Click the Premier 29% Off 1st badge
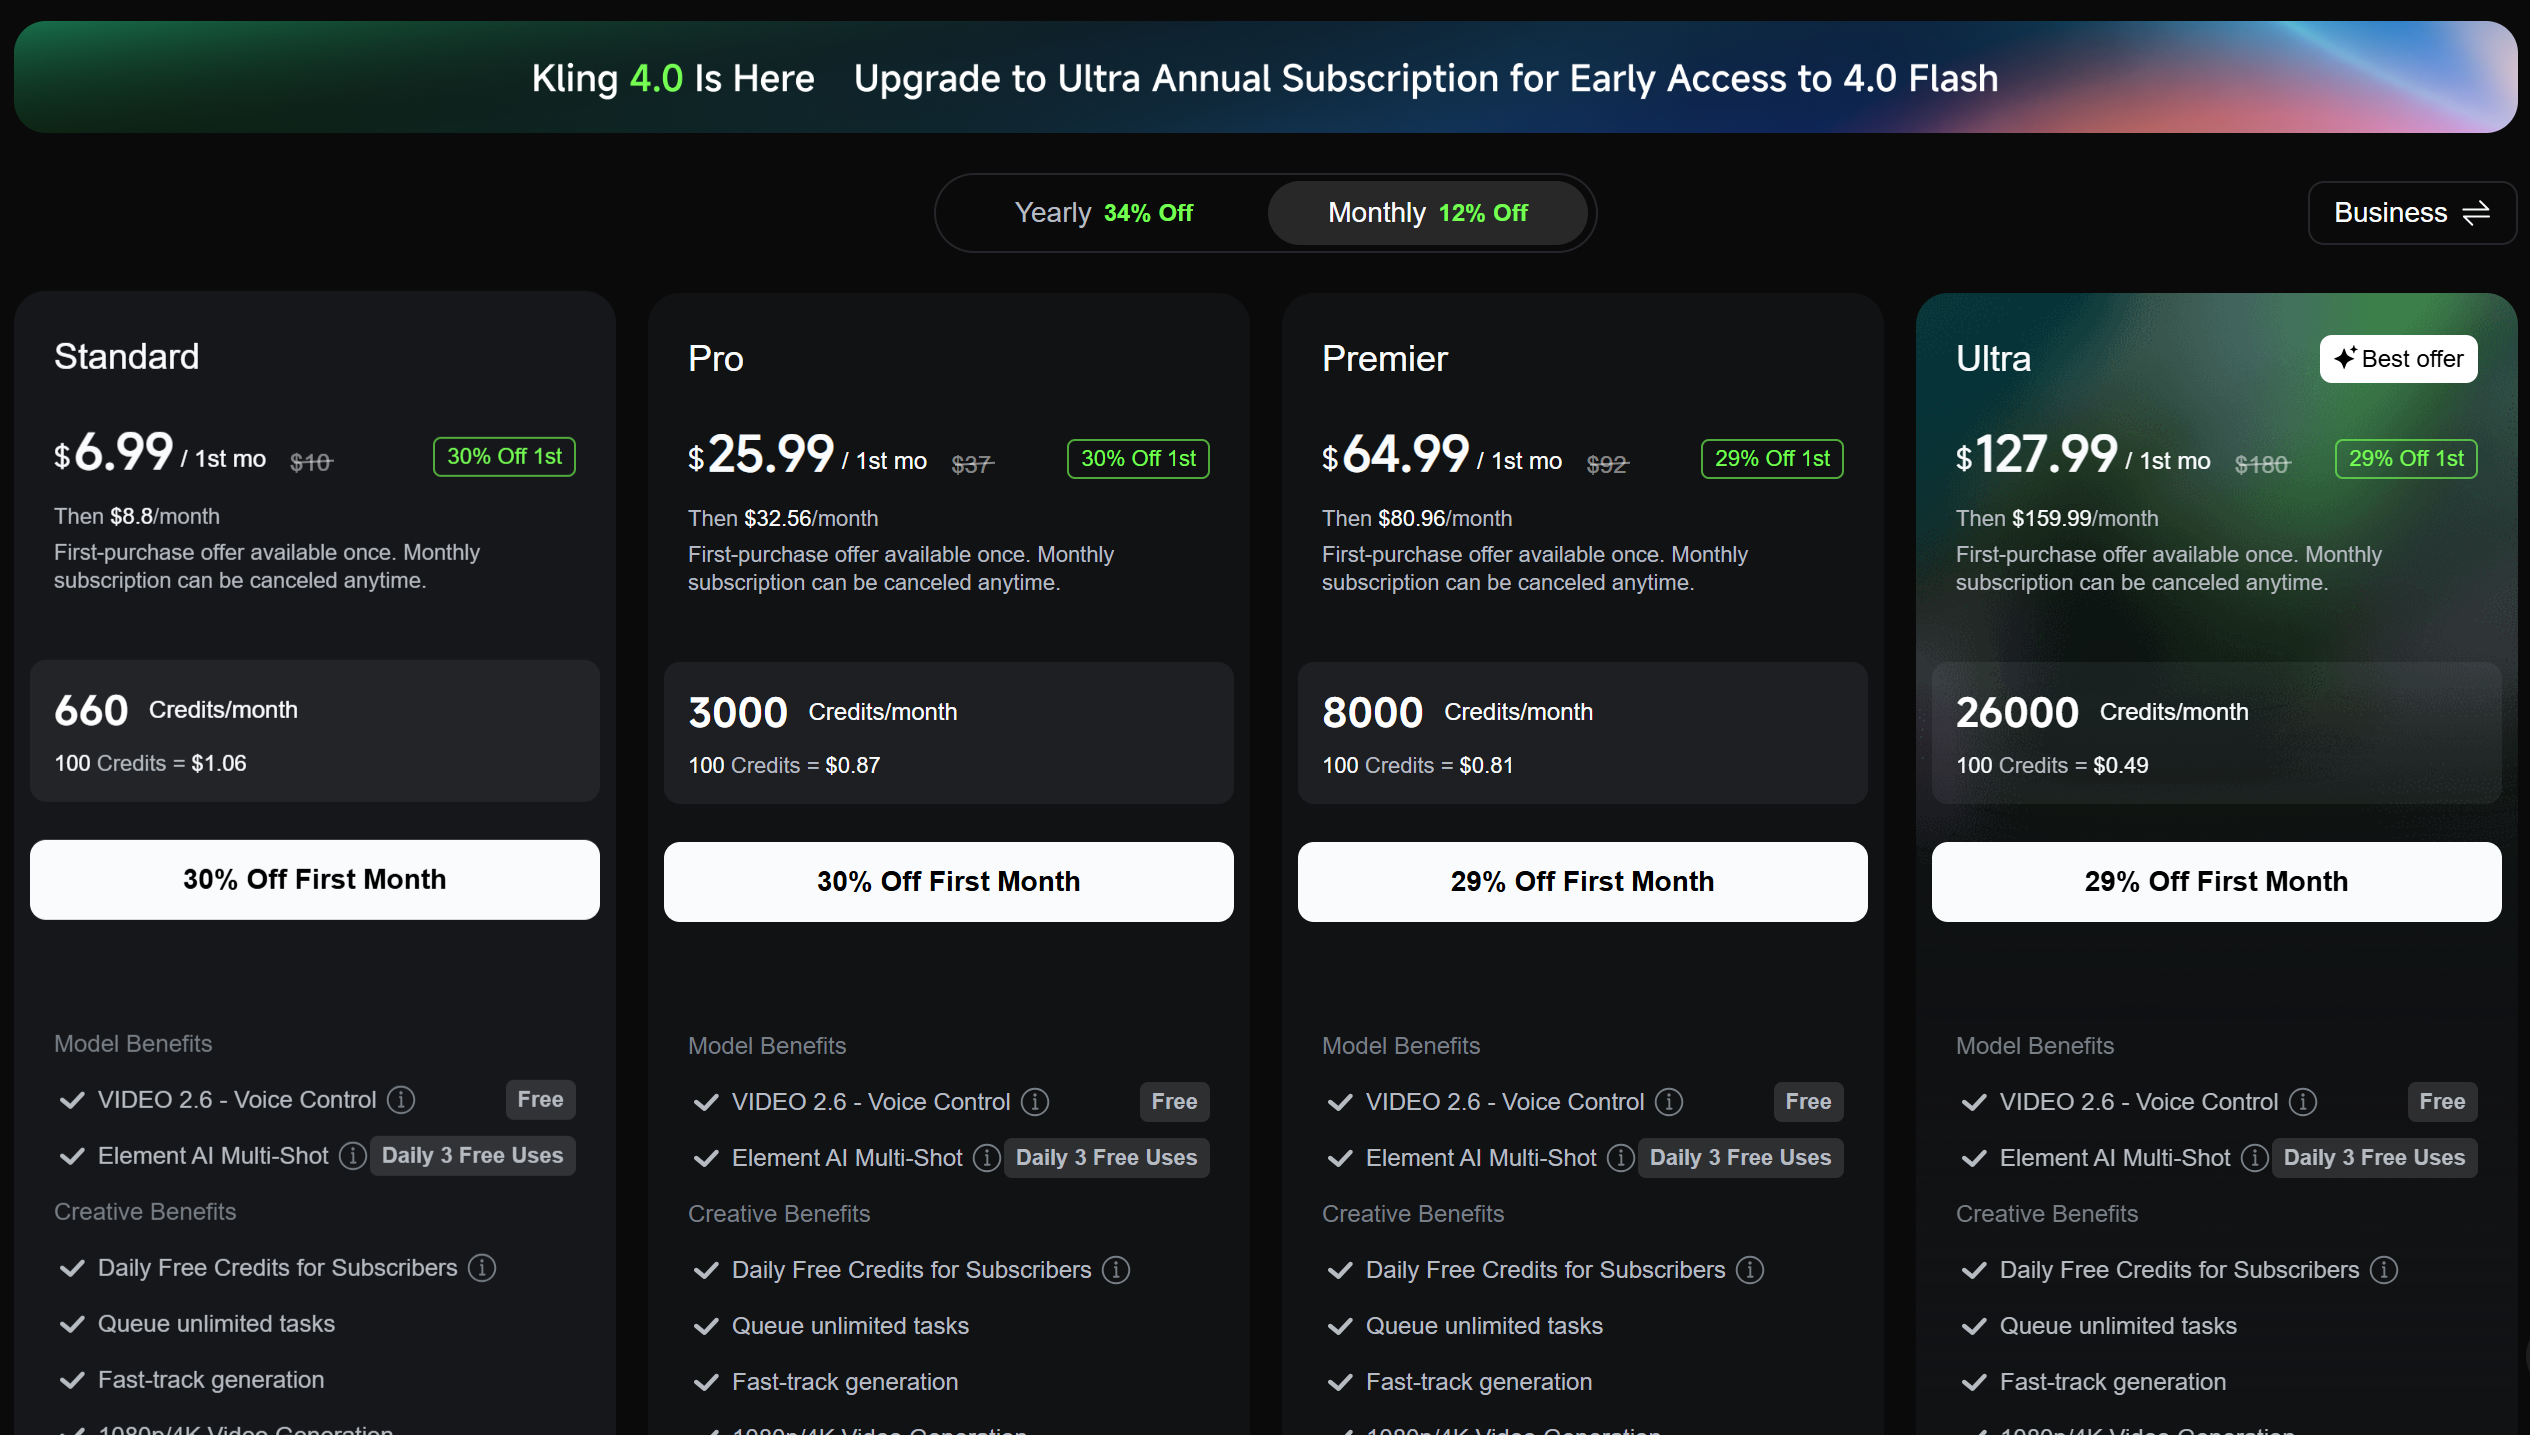This screenshot has height=1435, width=2530. coord(1772,459)
